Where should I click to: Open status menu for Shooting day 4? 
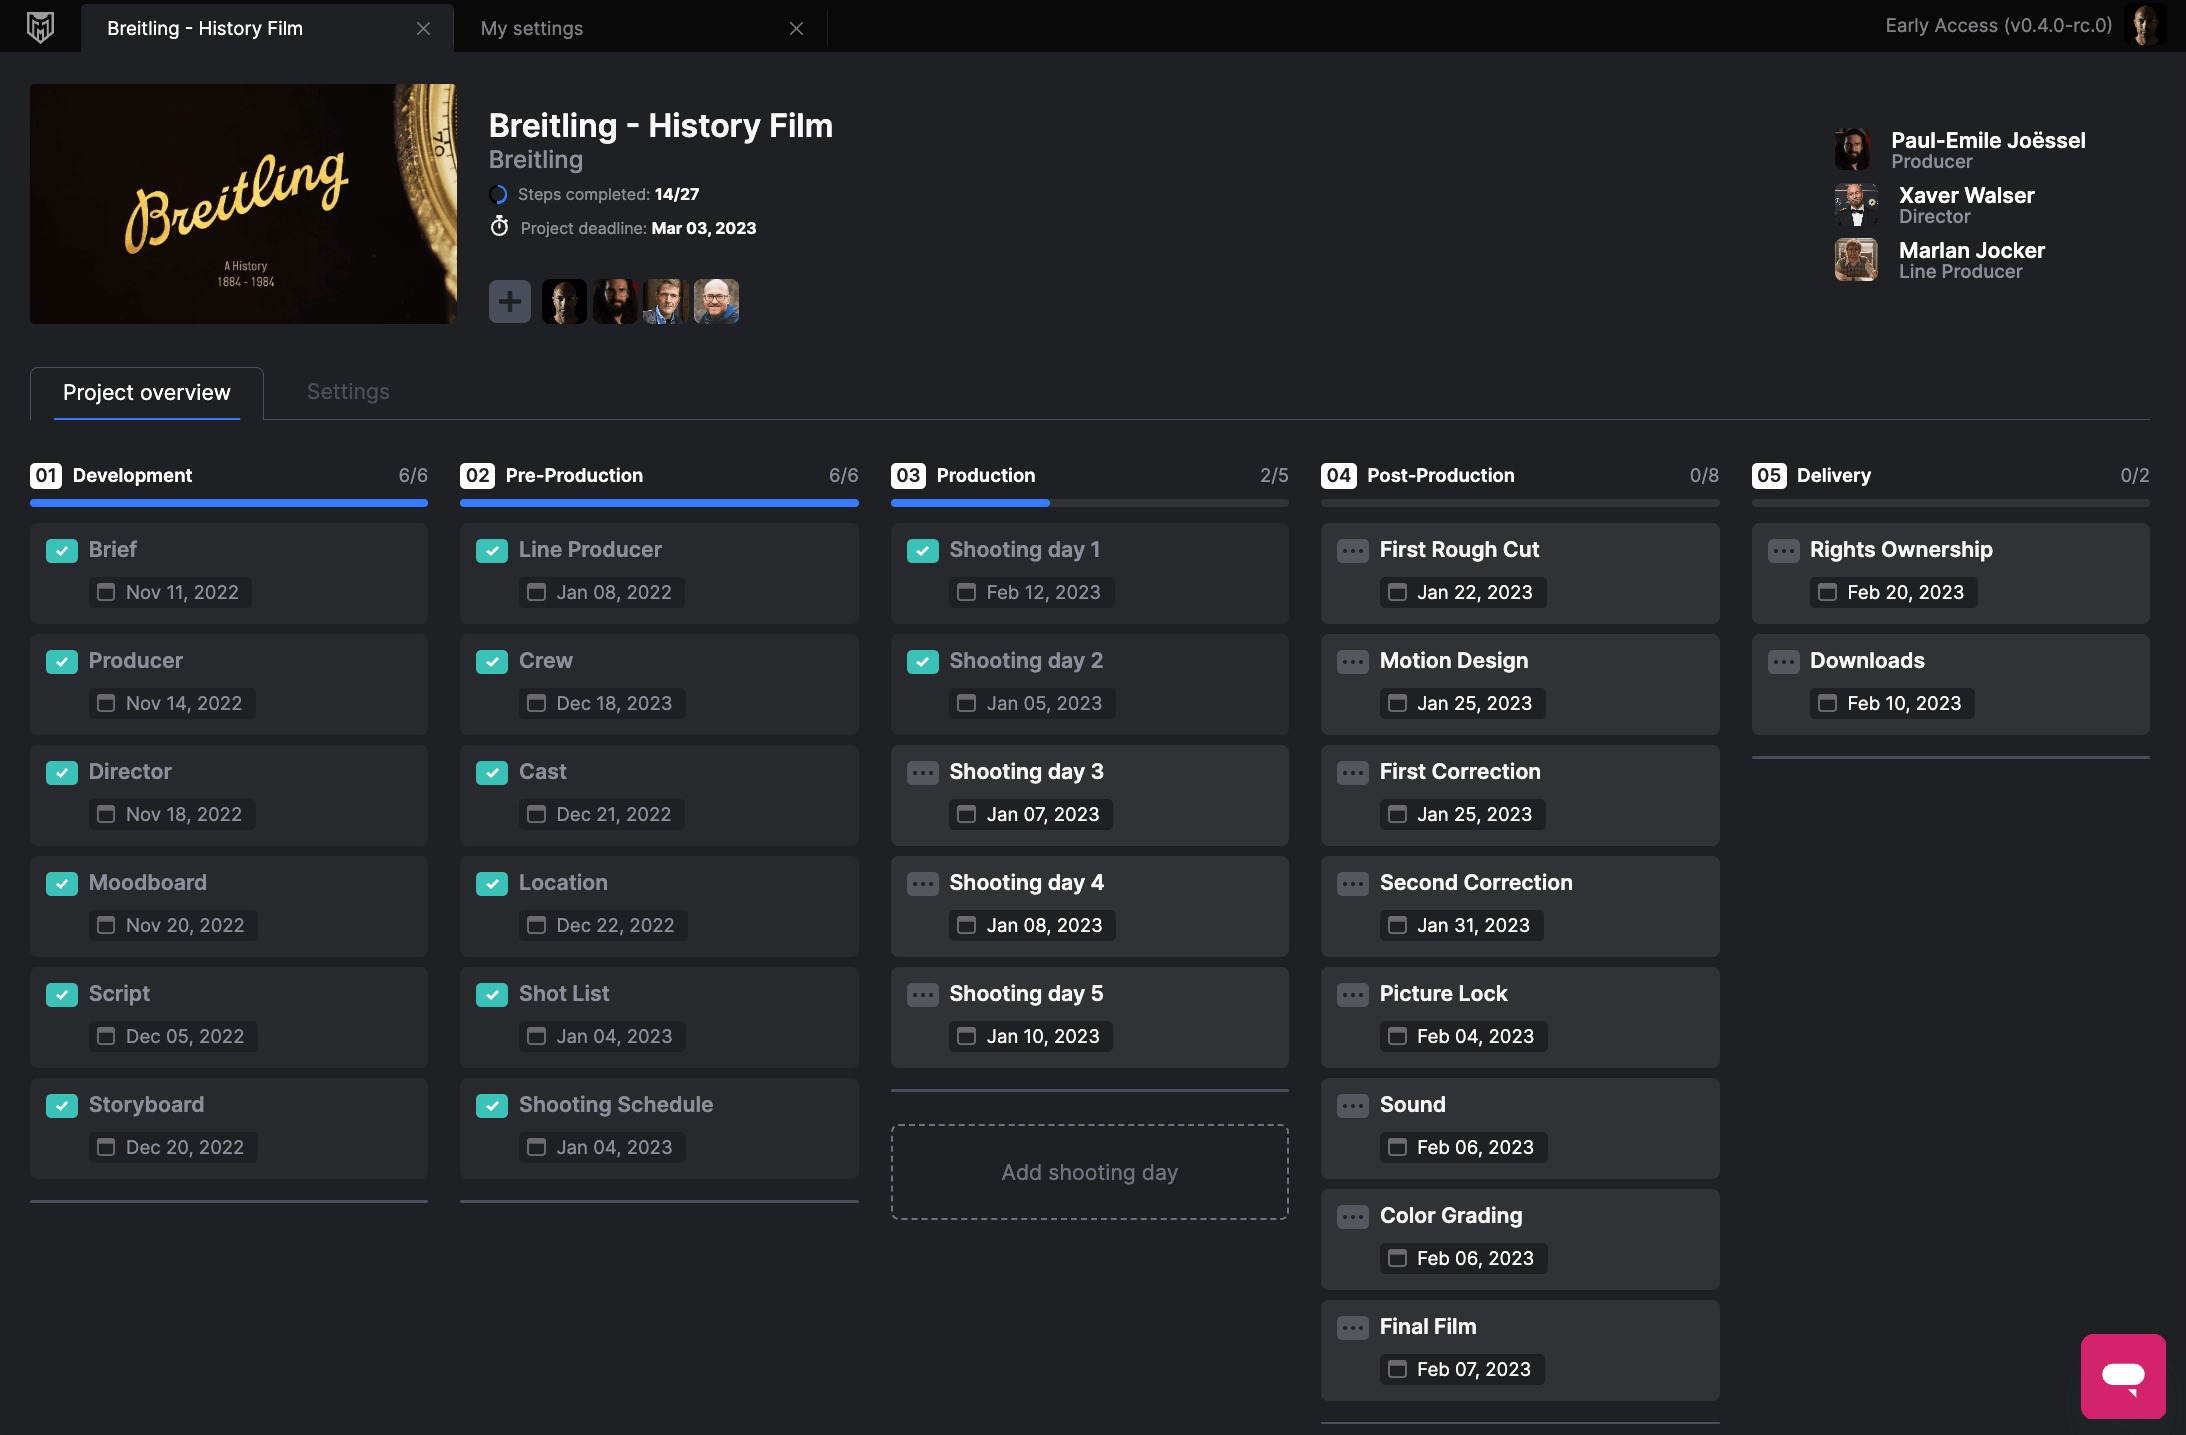tap(923, 884)
